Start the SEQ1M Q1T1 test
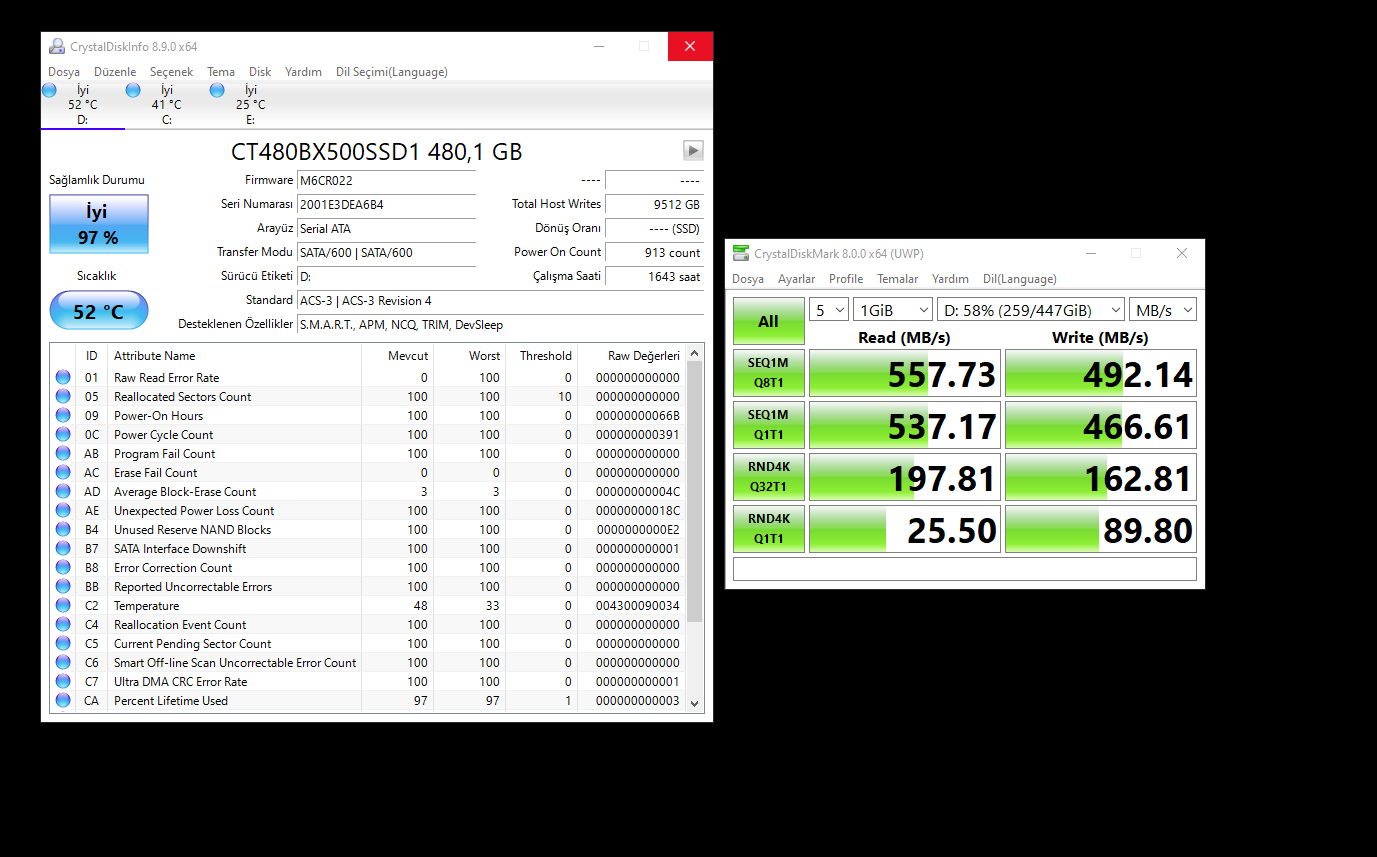 click(768, 425)
